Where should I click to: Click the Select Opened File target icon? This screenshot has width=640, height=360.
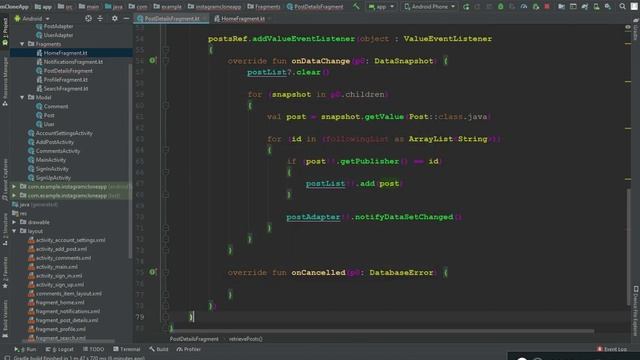tap(88, 18)
